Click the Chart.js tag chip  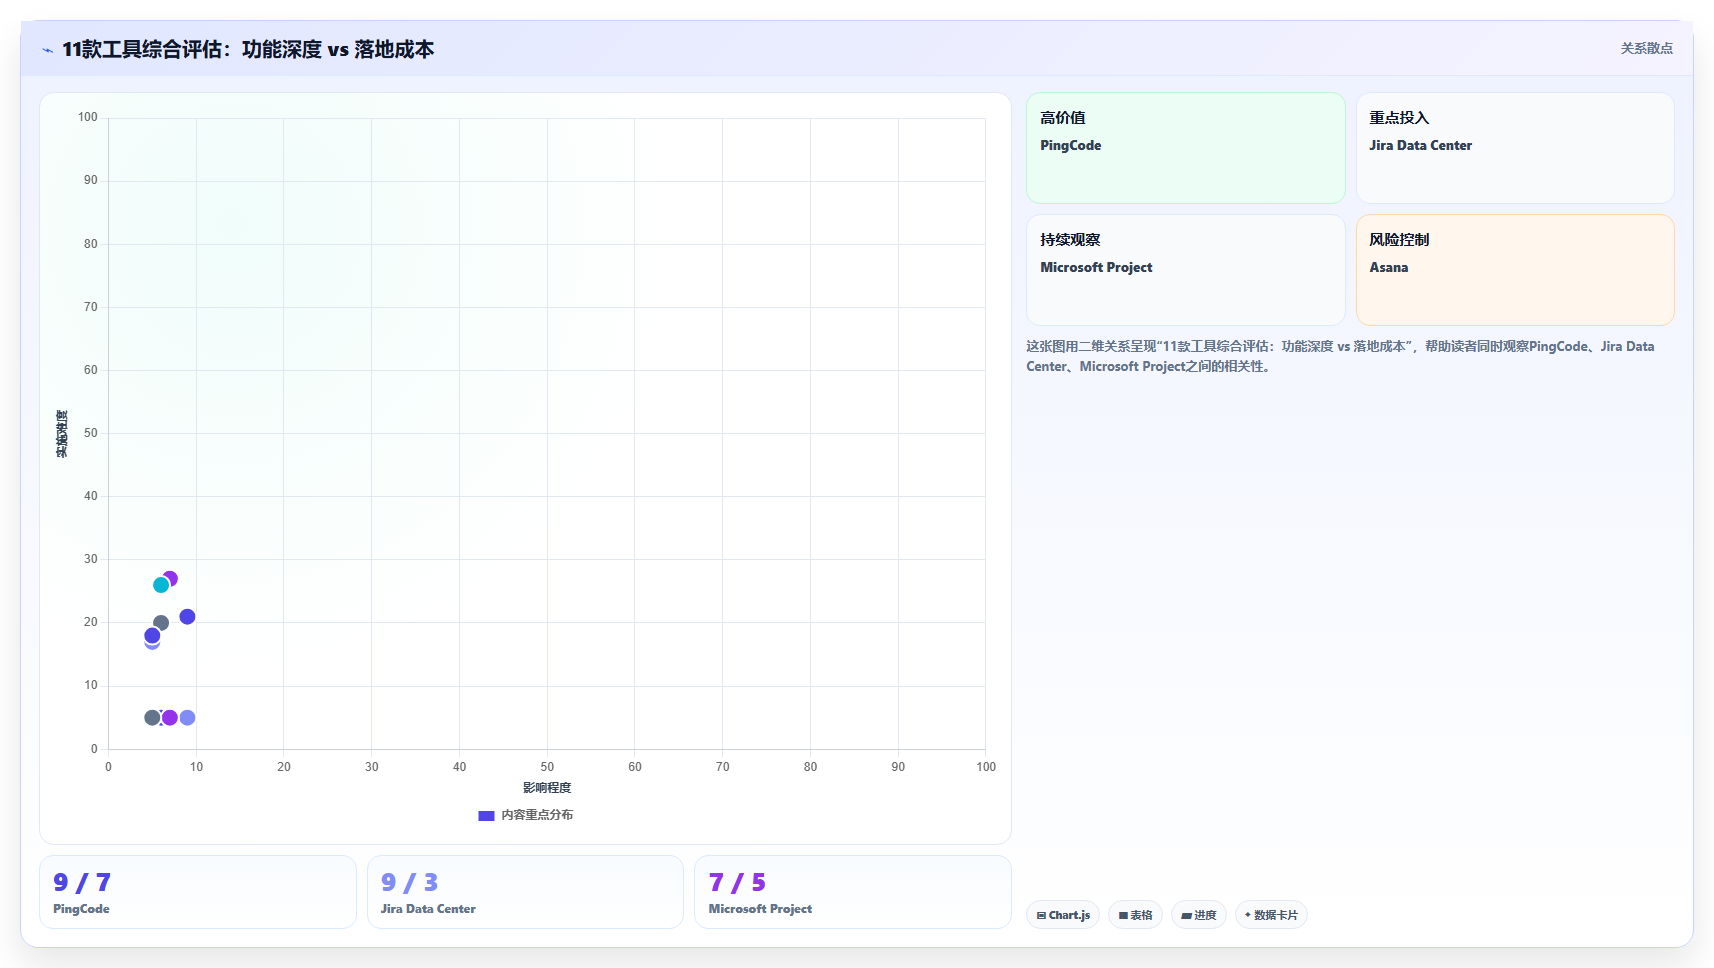pos(1063,915)
